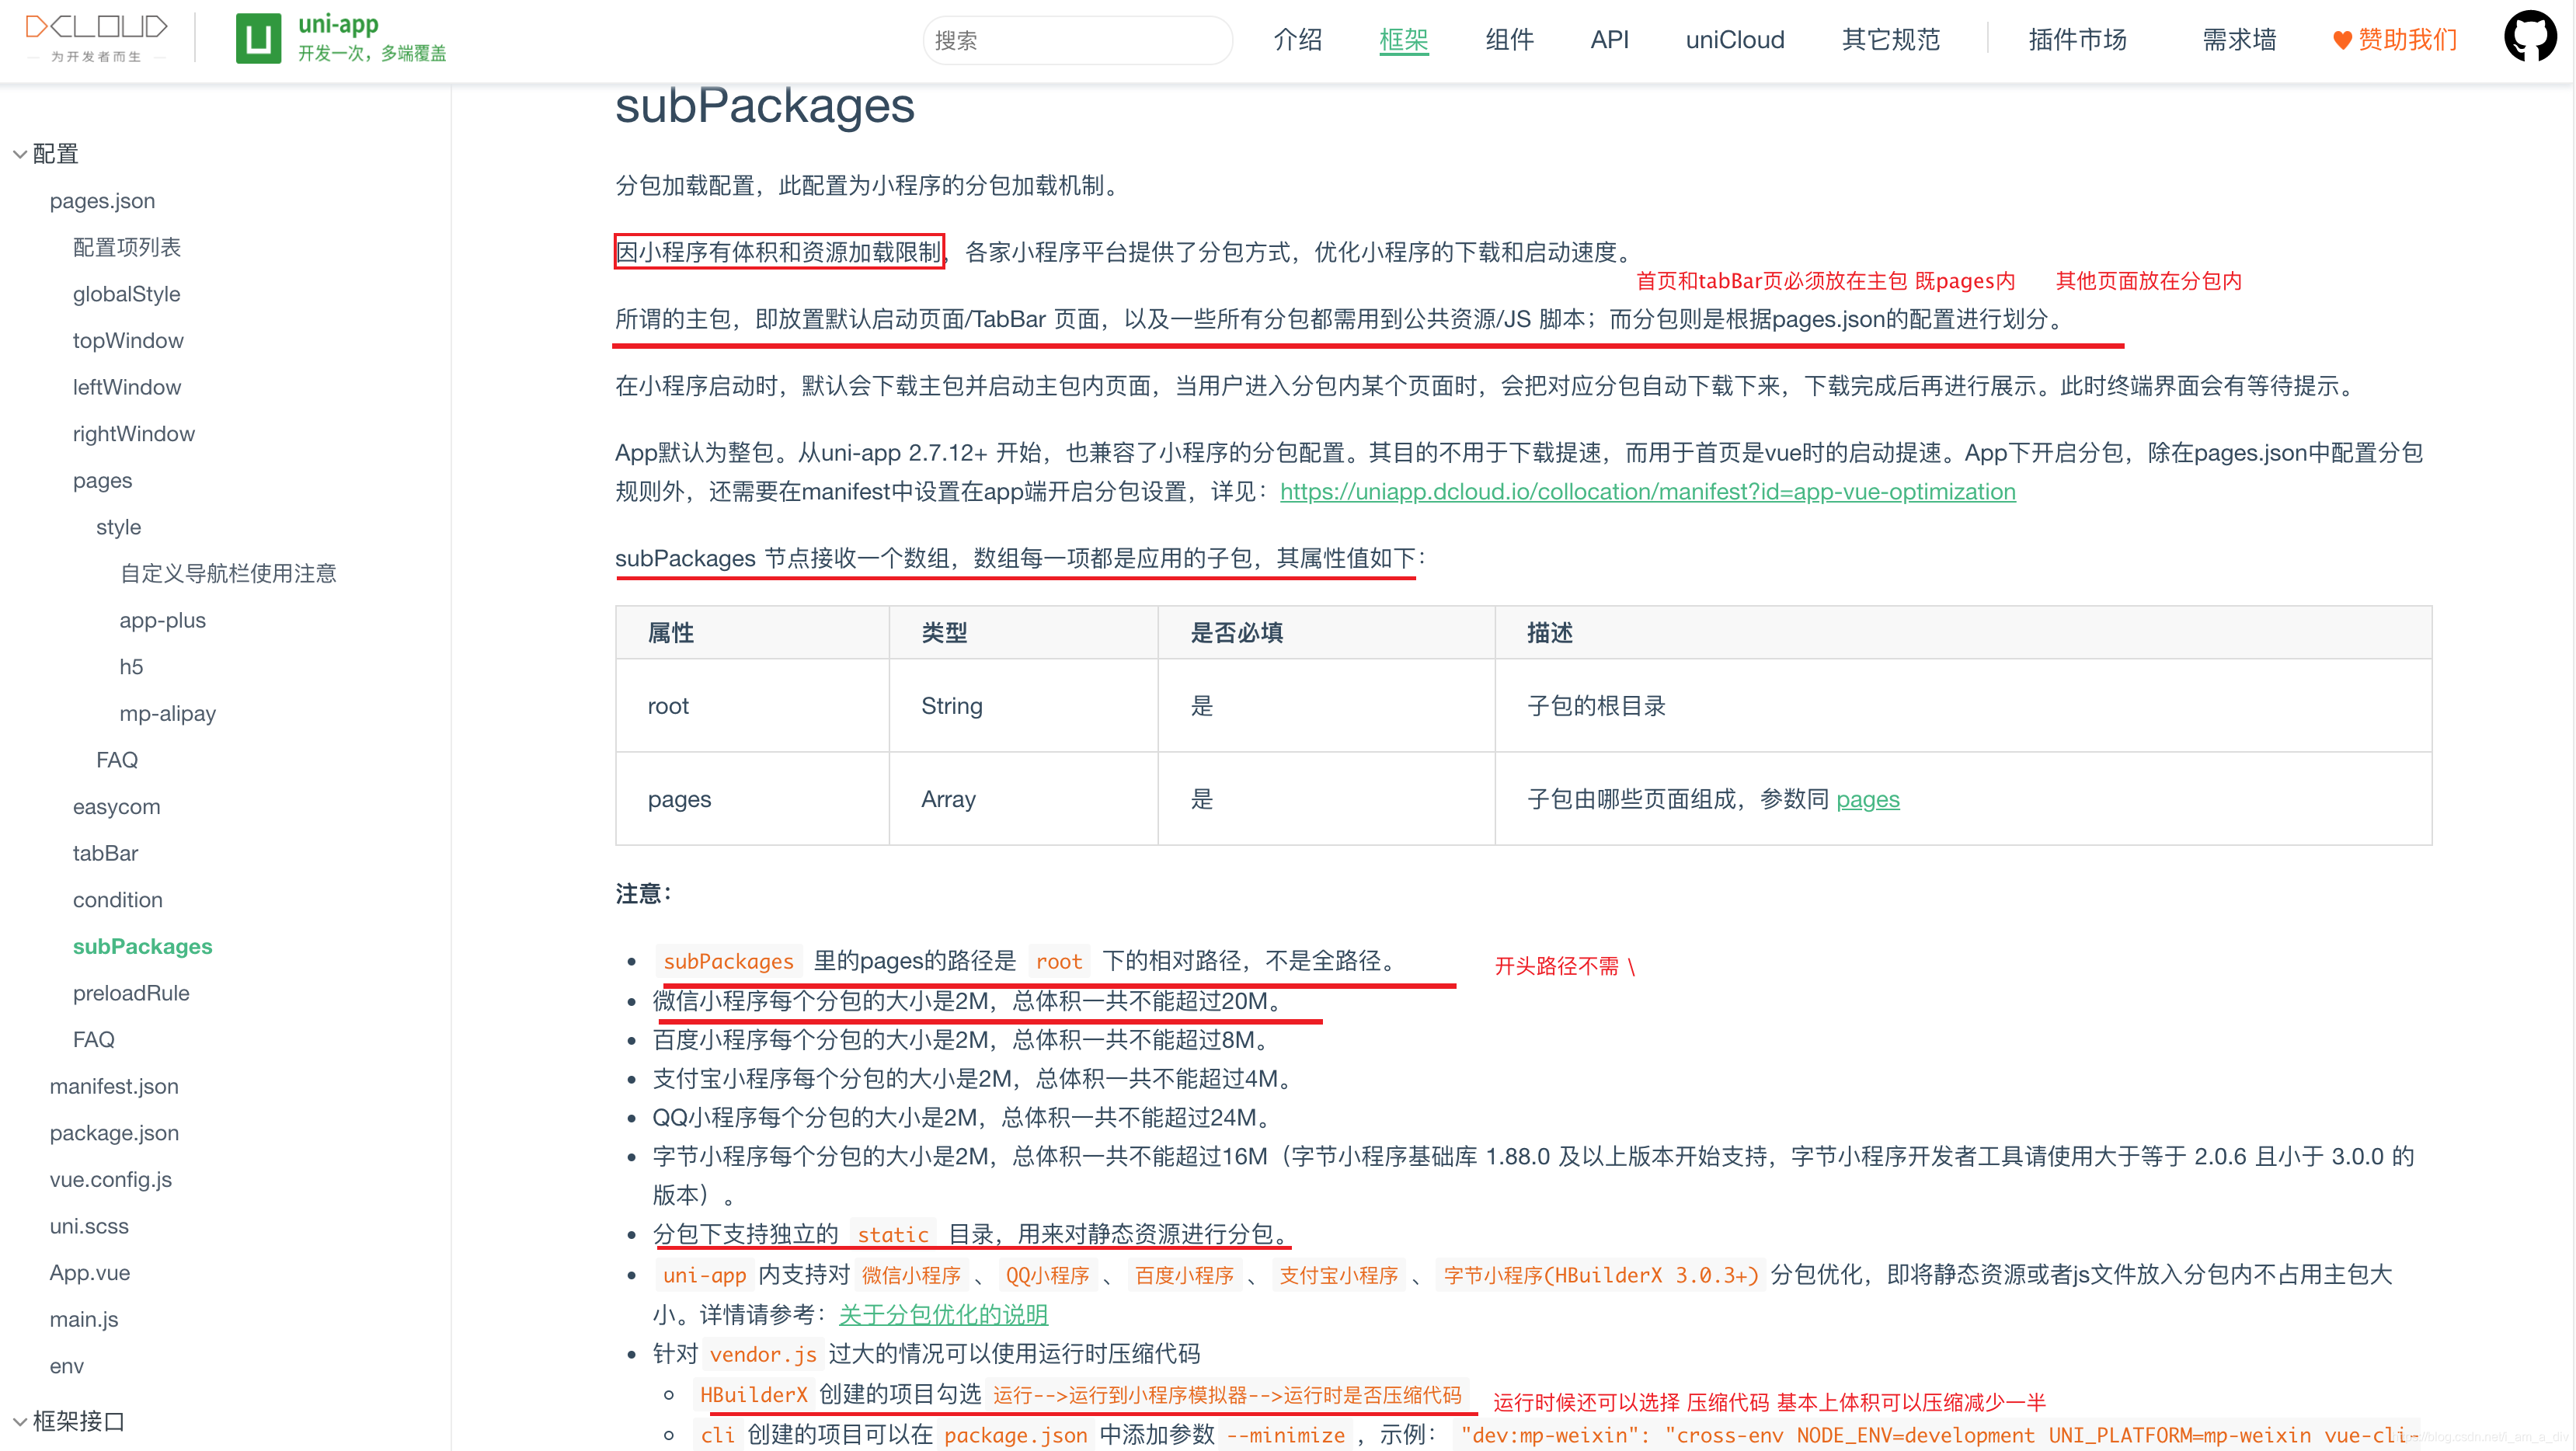
Task: Select the subPackages sidebar entry
Action: [x=142, y=946]
